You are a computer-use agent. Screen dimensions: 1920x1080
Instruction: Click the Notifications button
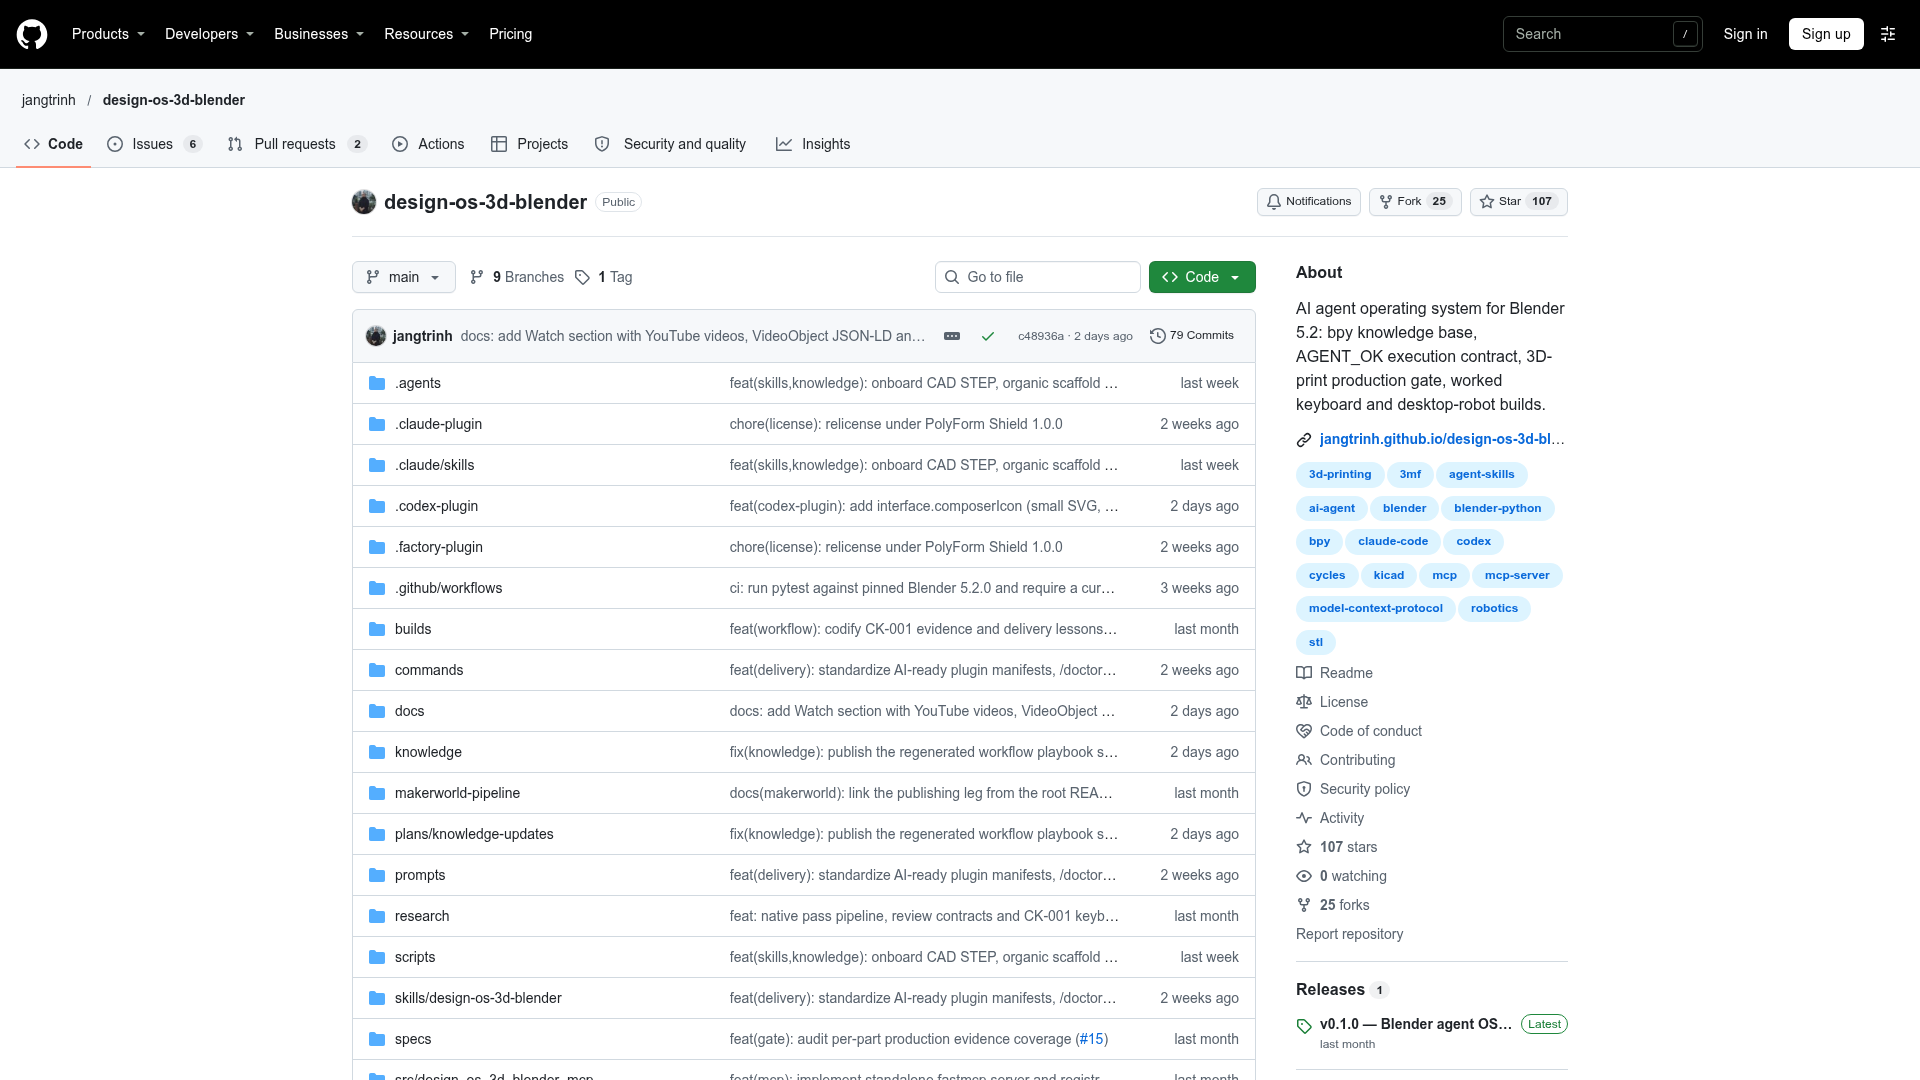tap(1309, 202)
